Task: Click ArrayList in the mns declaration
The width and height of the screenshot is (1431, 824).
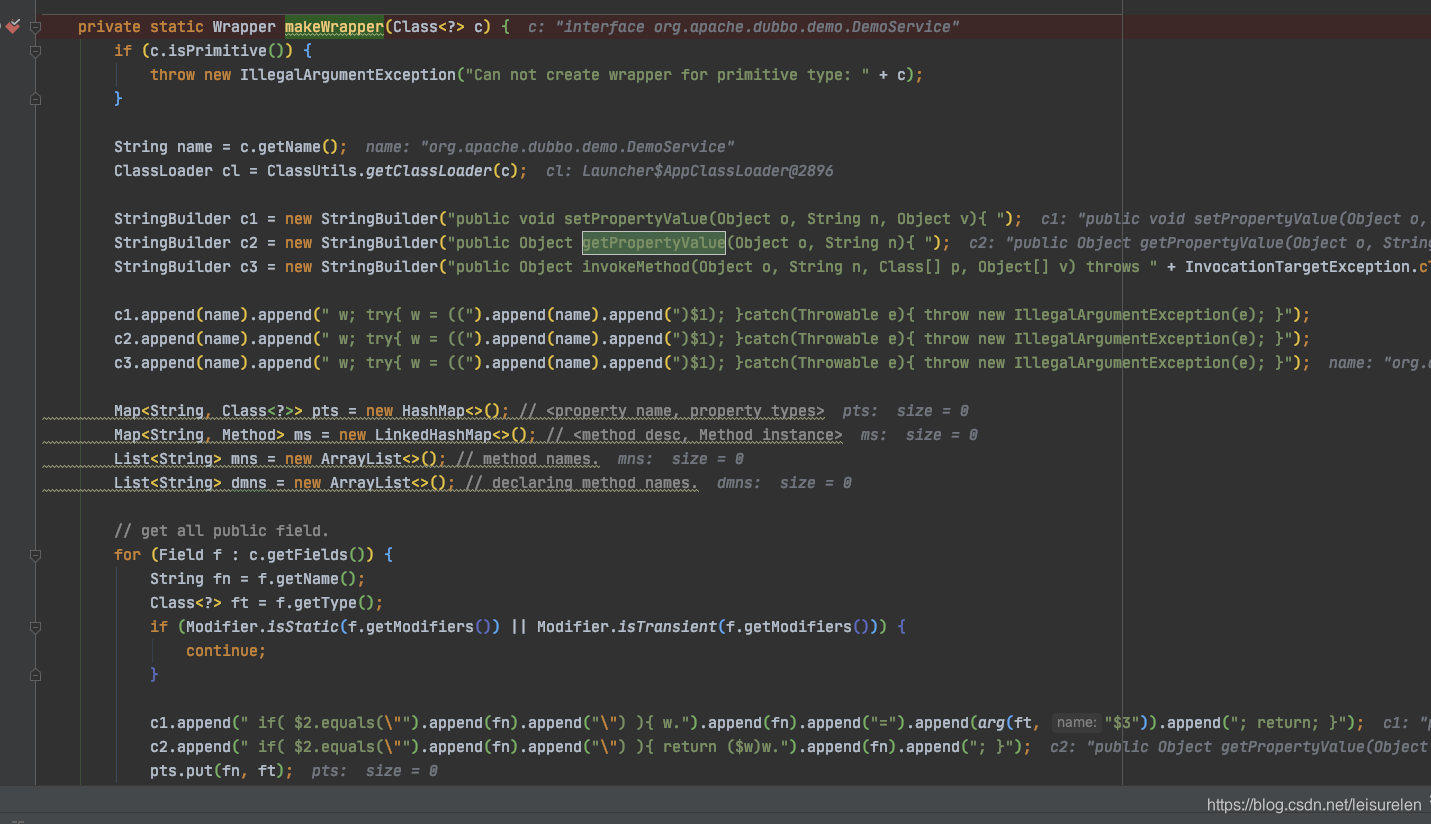Action: 361,459
